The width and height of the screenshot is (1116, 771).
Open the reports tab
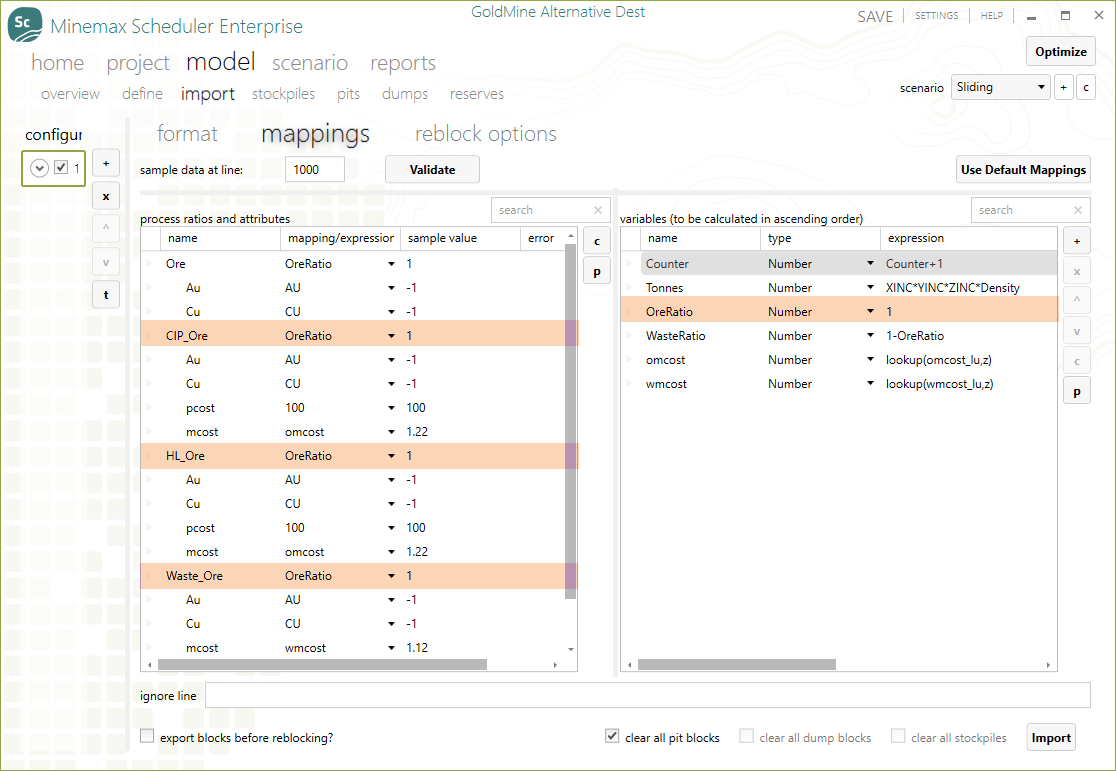pos(403,63)
